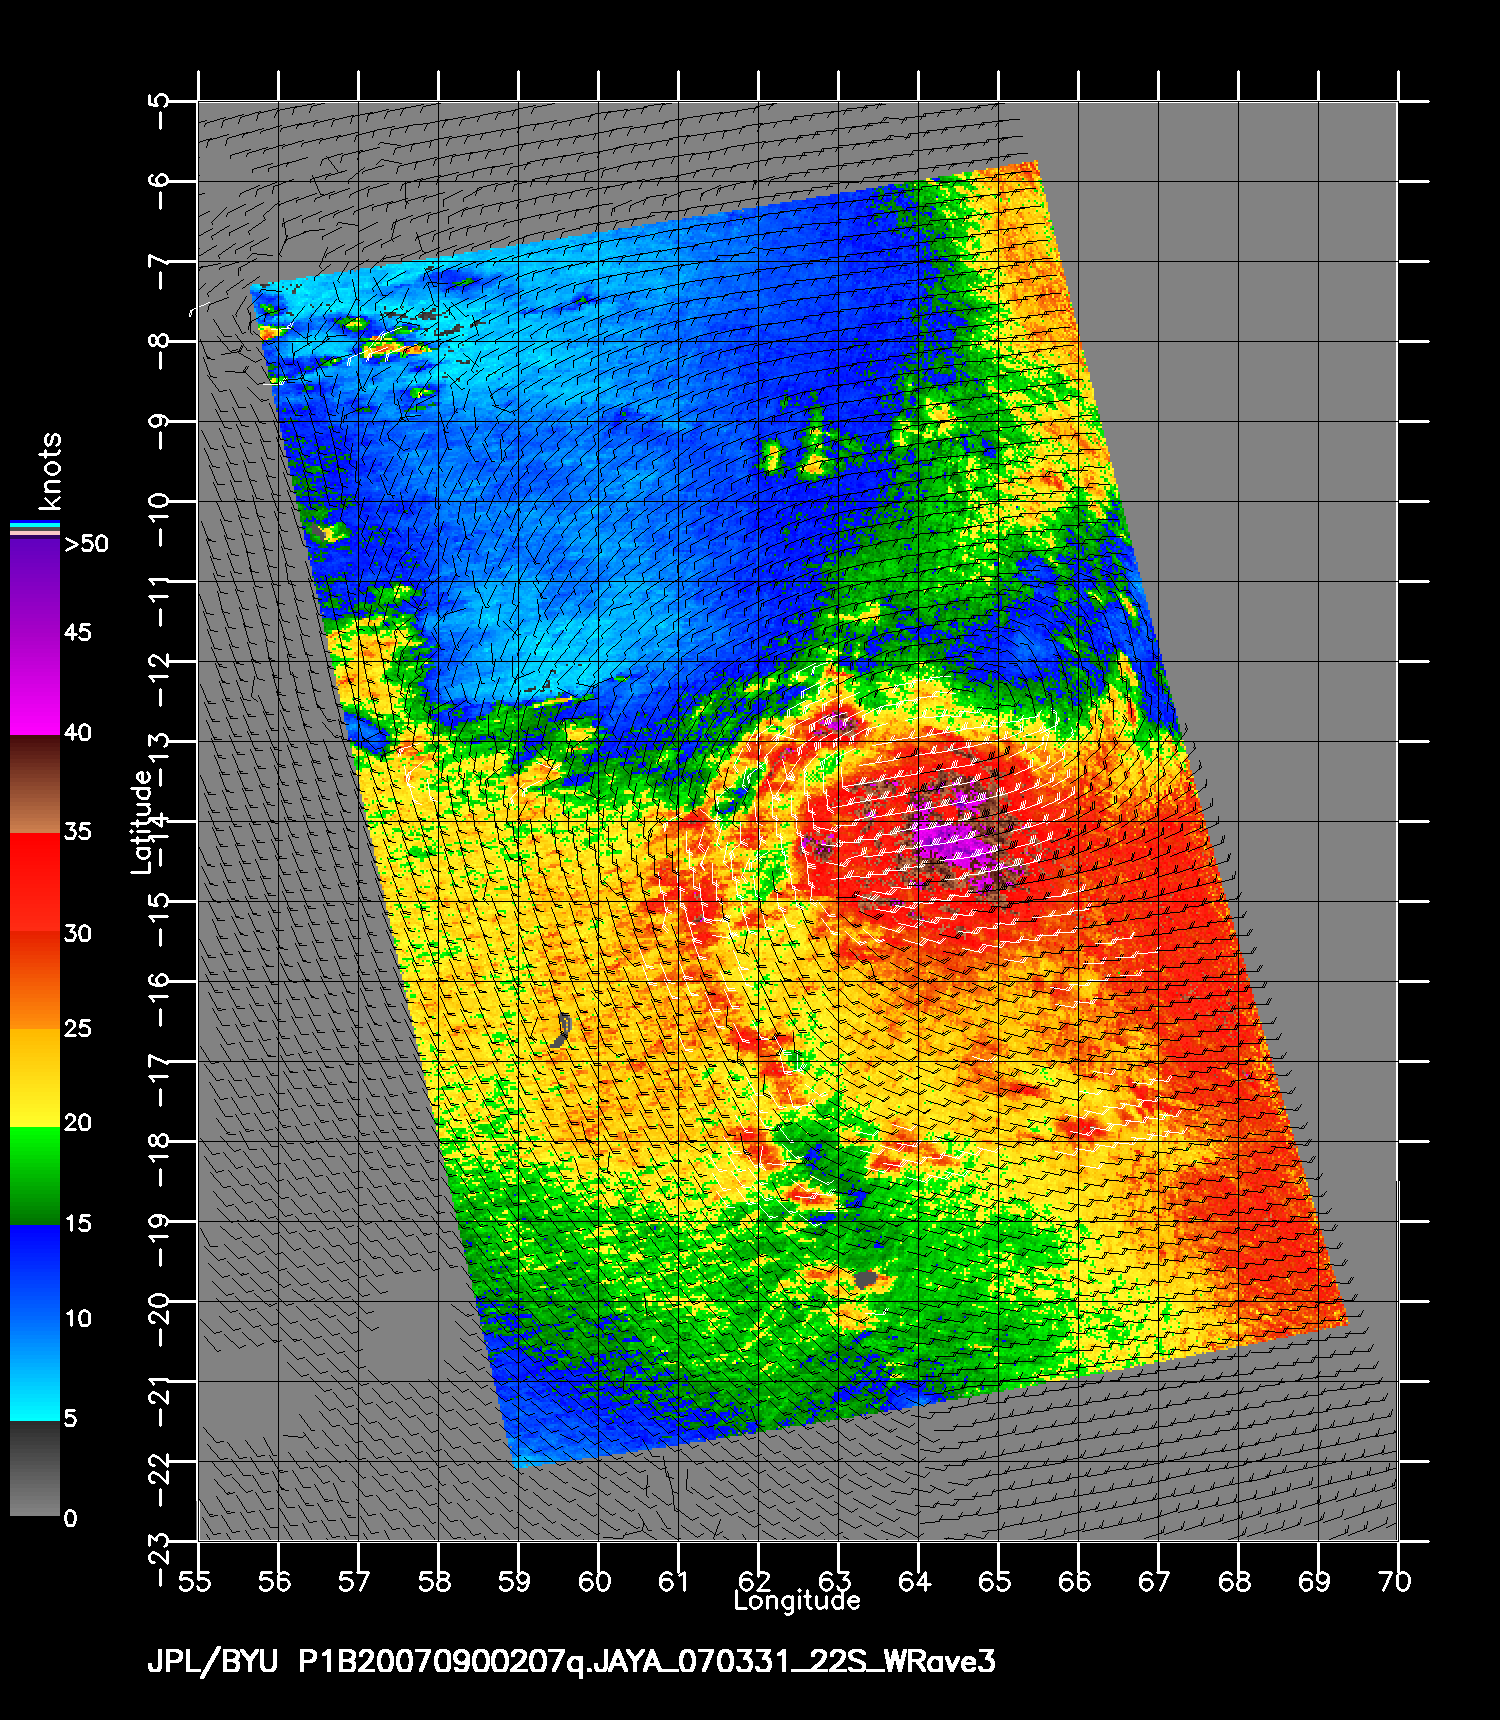Click the longitude tick label '60'
1500x1720 pixels.
pyautogui.click(x=595, y=1581)
